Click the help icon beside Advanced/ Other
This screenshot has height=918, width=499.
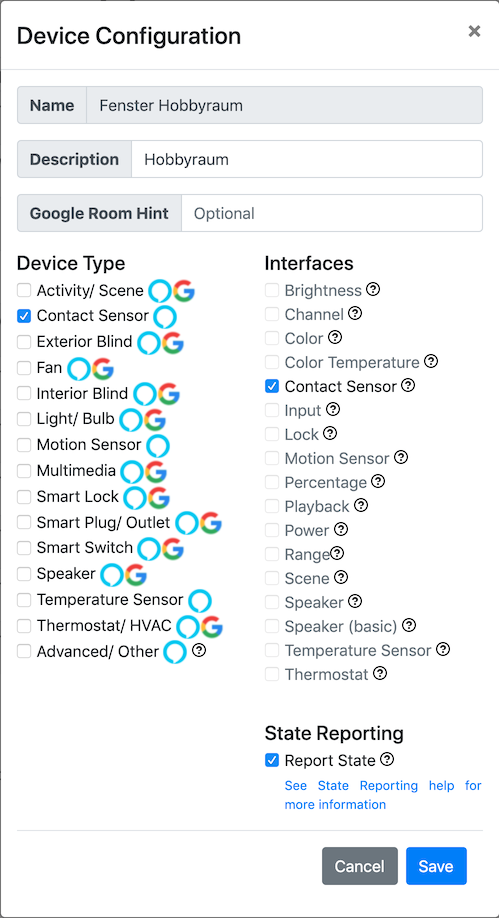(x=199, y=650)
